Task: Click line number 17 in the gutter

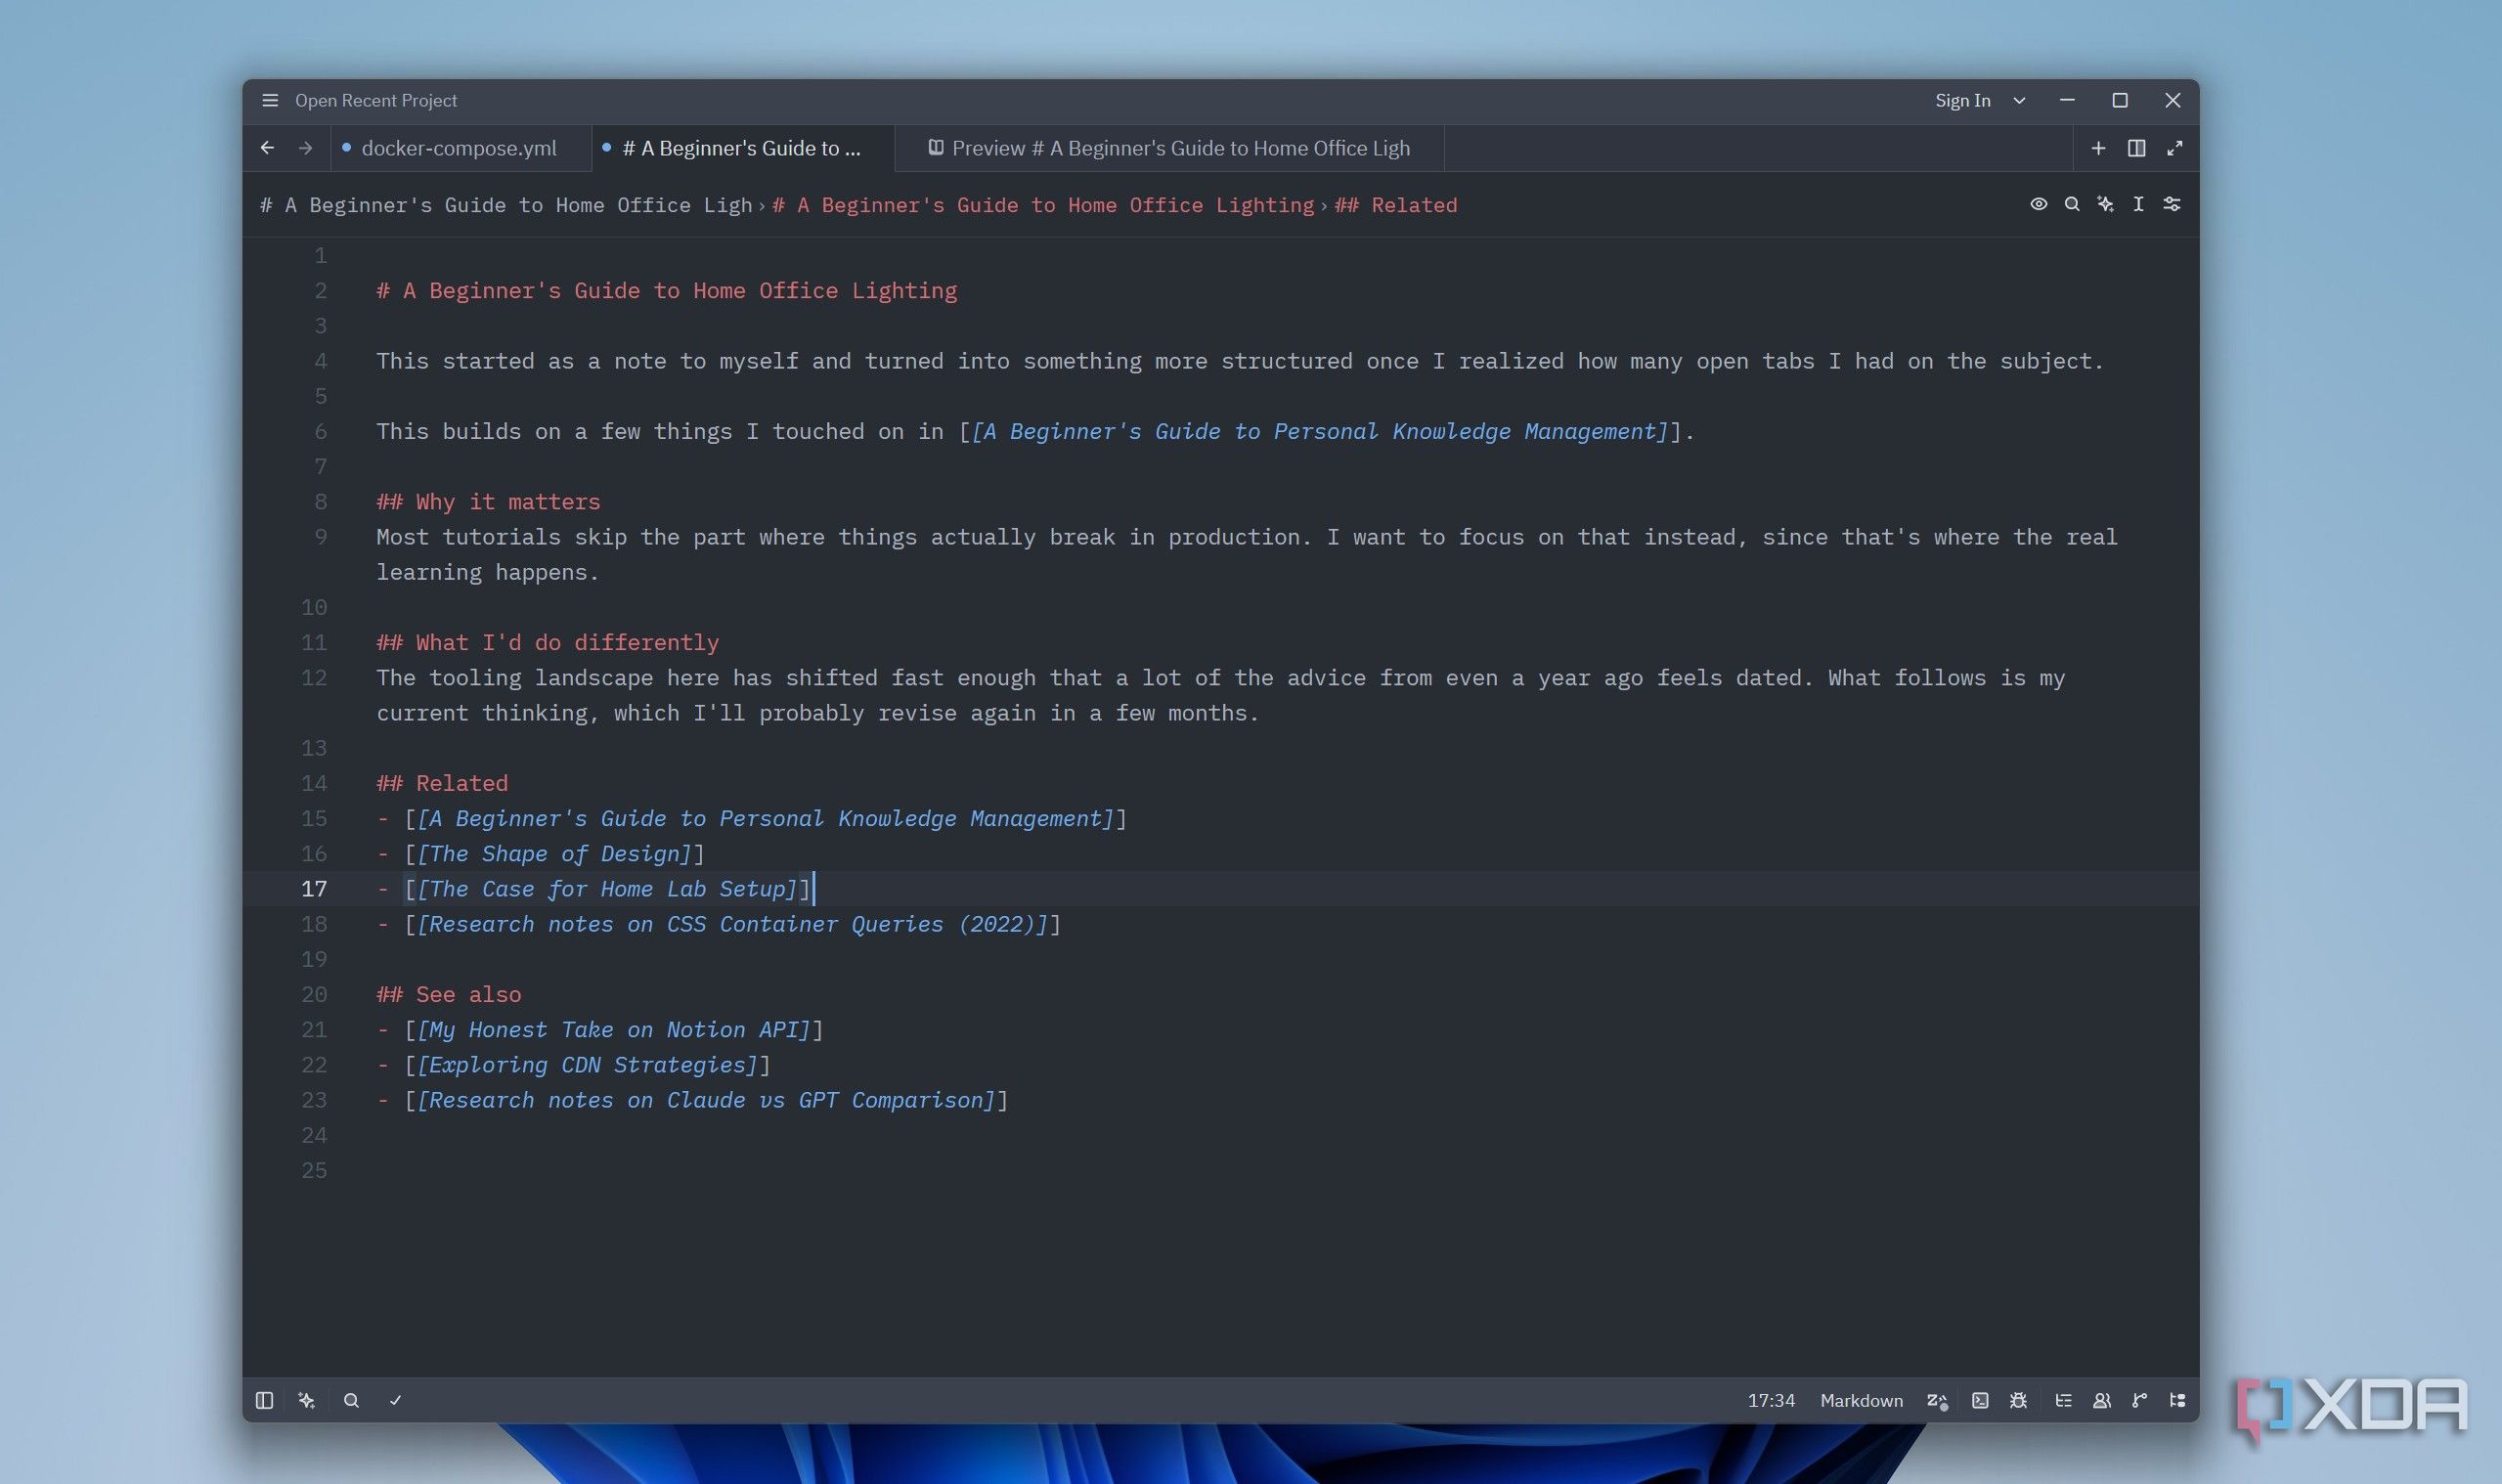Action: (314, 889)
